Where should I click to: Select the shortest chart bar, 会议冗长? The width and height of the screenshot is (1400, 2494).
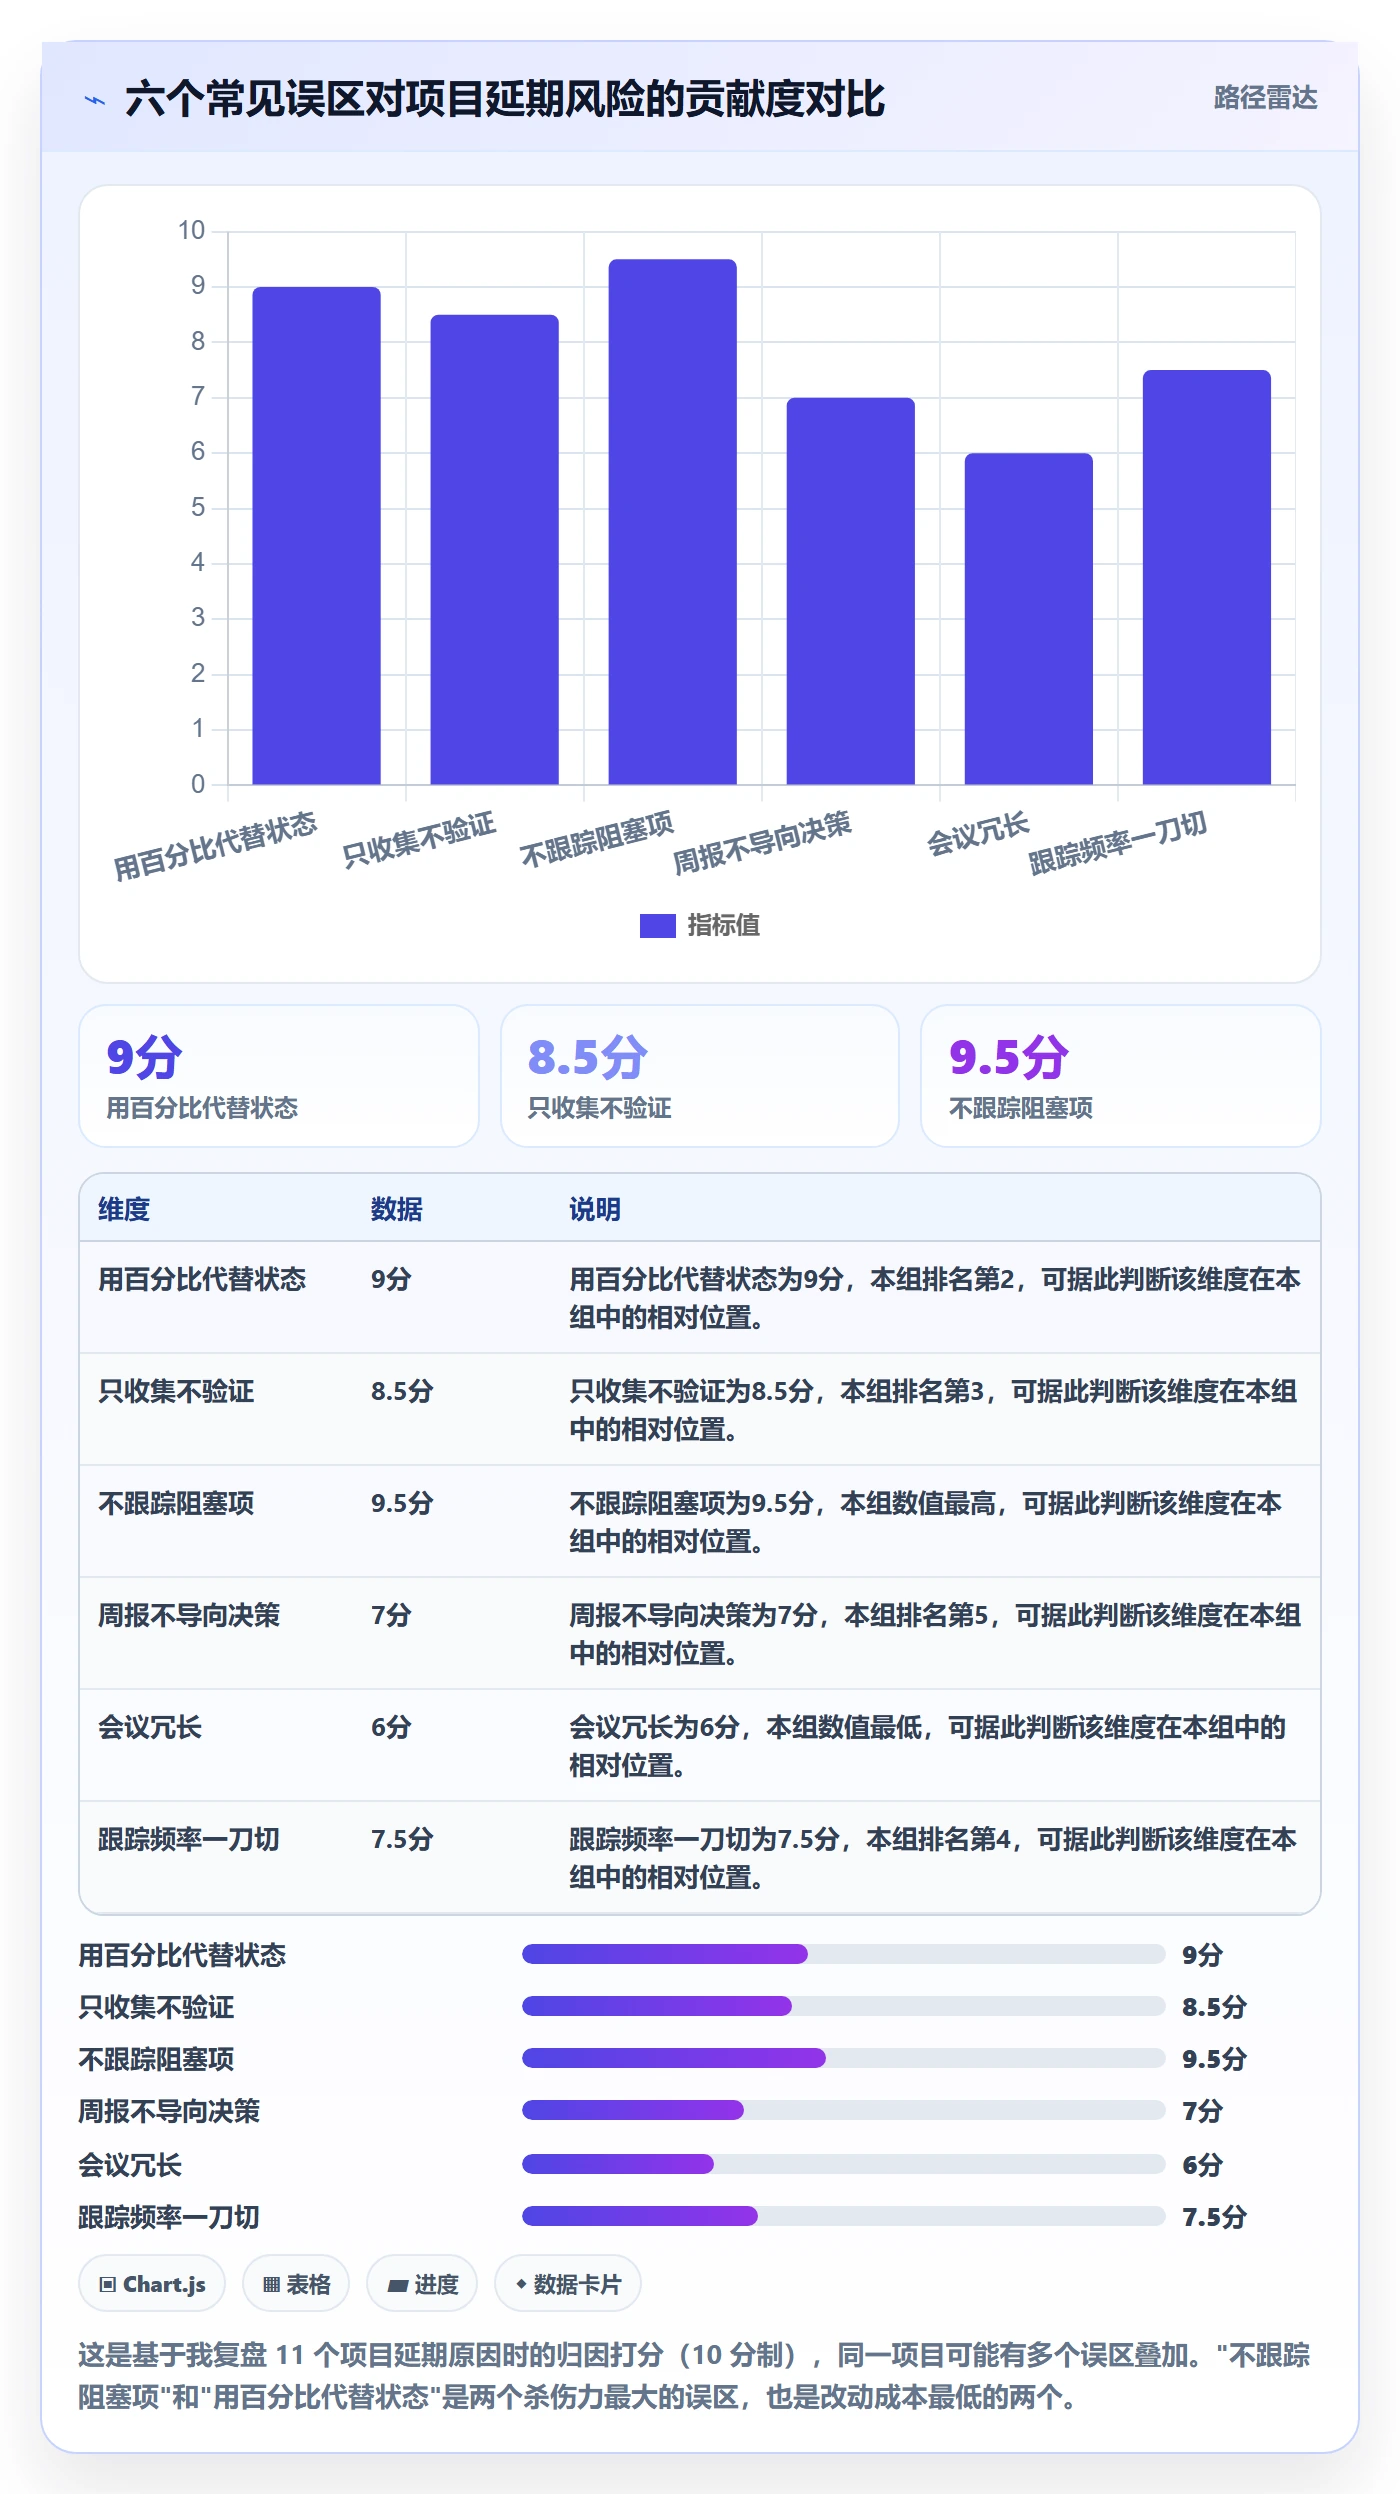coord(1028,618)
